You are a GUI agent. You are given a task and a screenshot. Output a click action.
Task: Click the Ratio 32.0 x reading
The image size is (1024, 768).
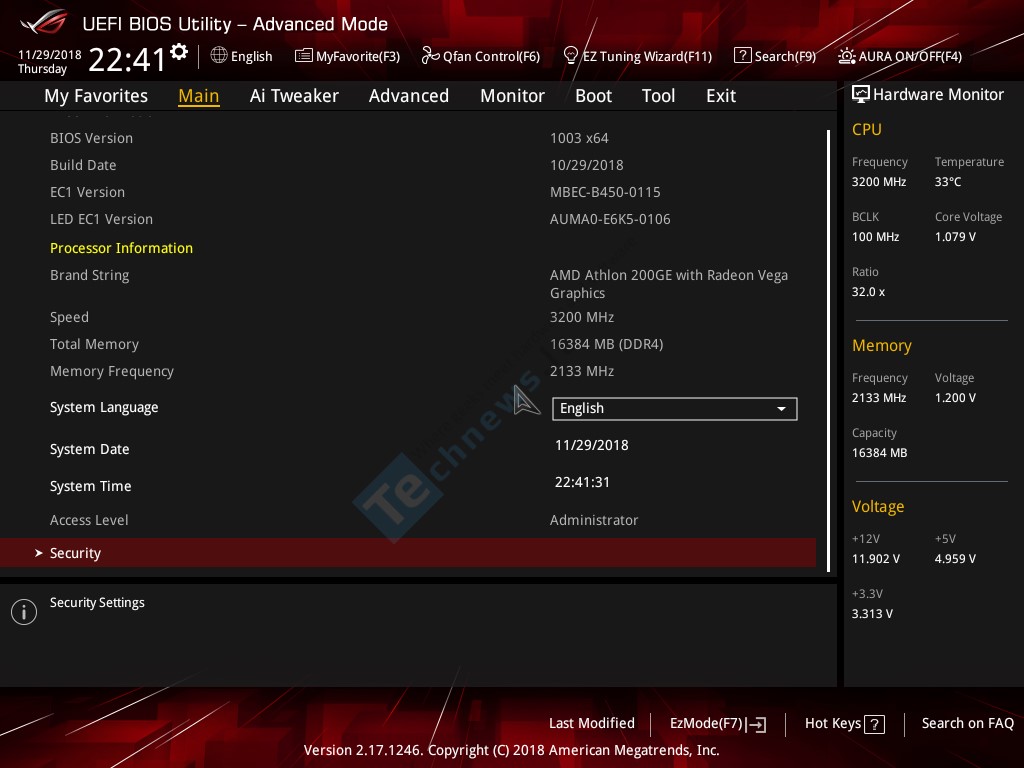click(x=868, y=292)
